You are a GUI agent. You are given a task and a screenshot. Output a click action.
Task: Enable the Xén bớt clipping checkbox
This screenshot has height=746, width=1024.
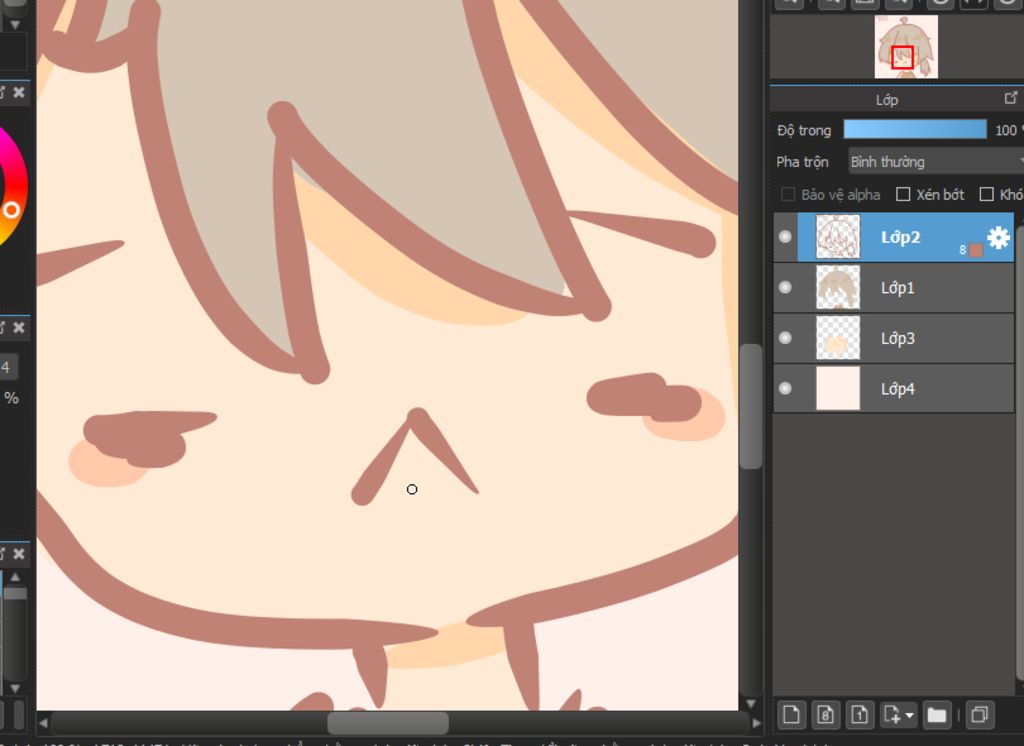click(x=903, y=194)
